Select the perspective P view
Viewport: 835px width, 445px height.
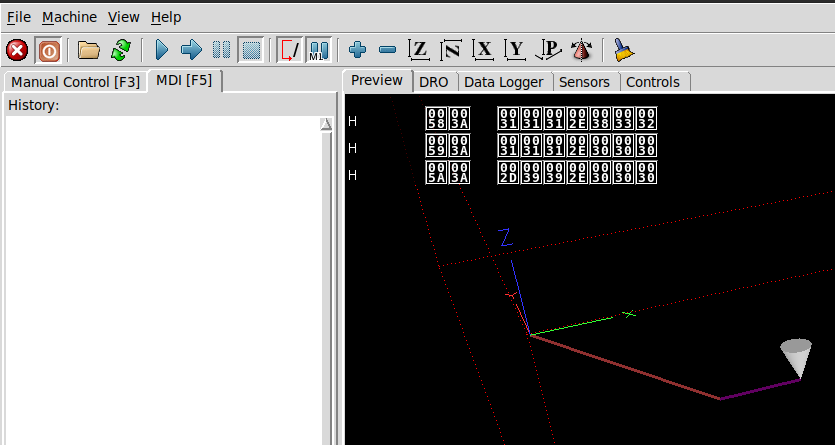[548, 50]
